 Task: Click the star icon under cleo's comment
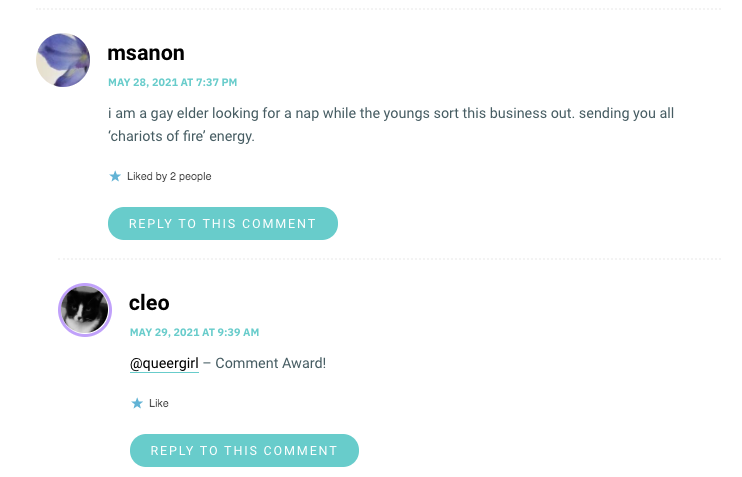coord(137,403)
